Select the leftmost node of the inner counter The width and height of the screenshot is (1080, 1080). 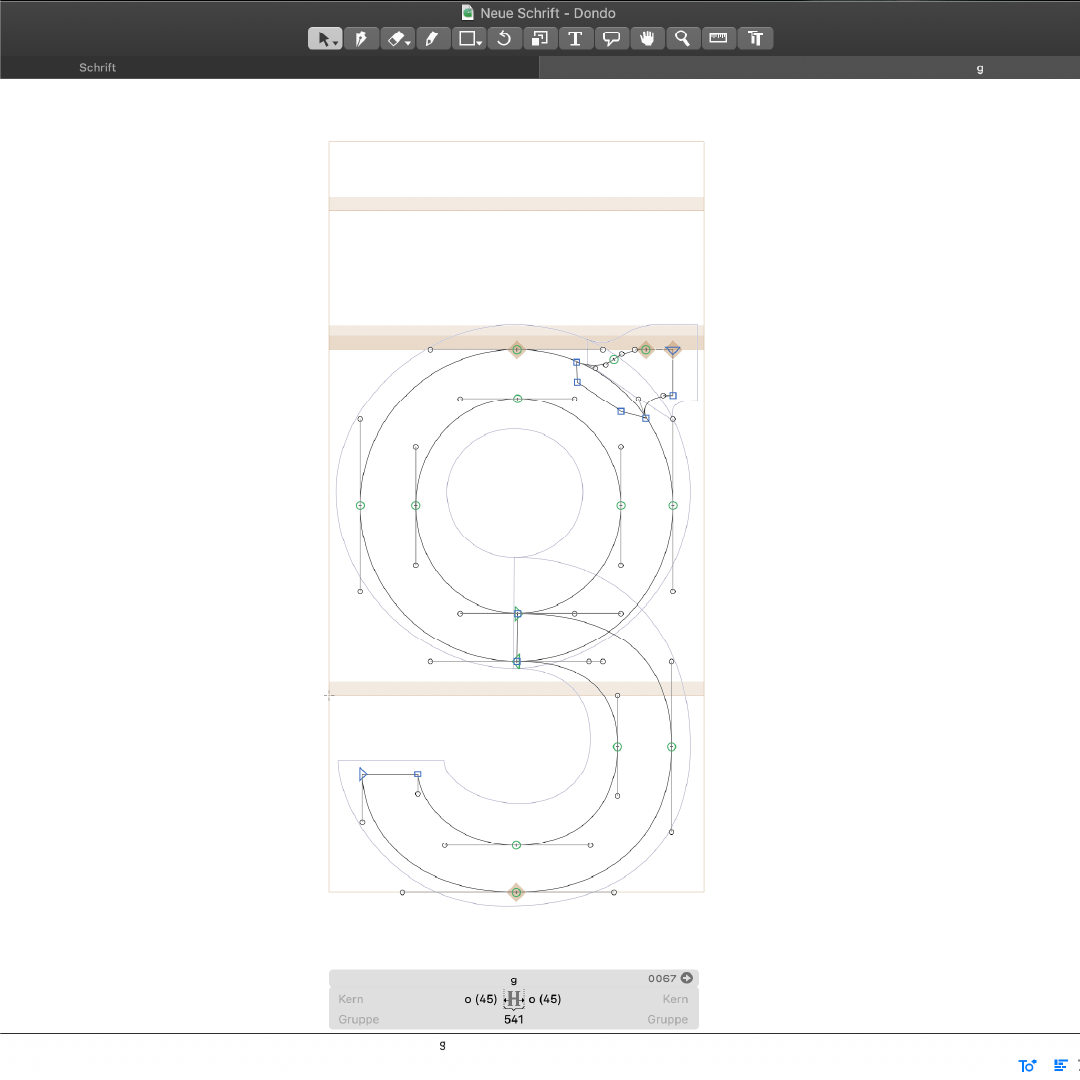click(x=415, y=506)
